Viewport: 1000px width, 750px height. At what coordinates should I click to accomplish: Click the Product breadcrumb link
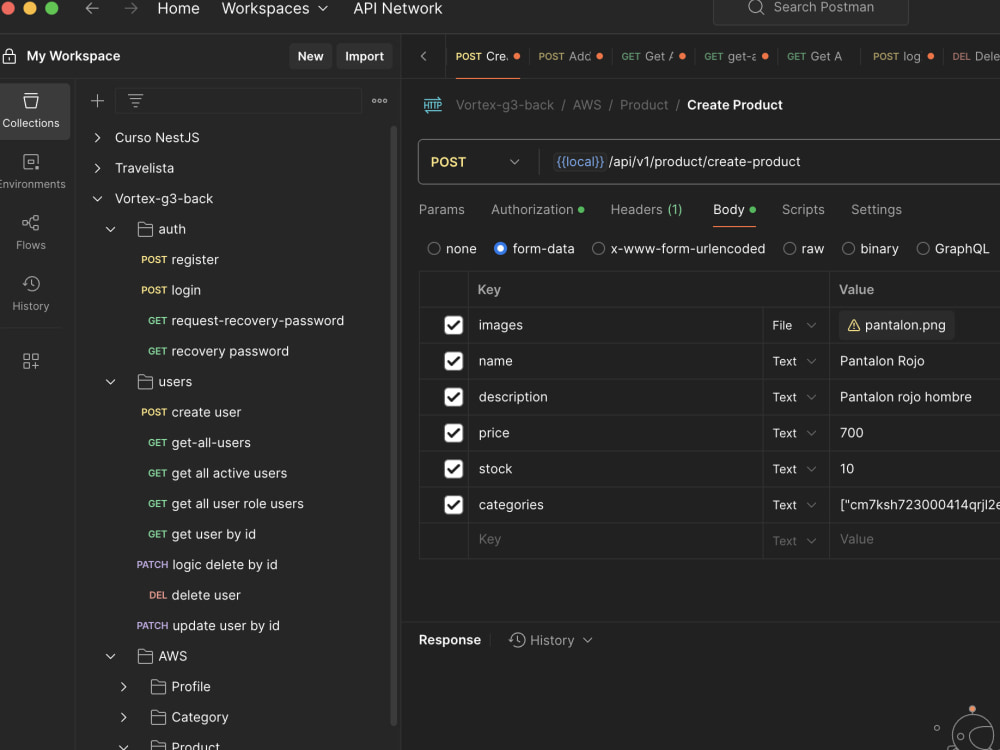(643, 105)
